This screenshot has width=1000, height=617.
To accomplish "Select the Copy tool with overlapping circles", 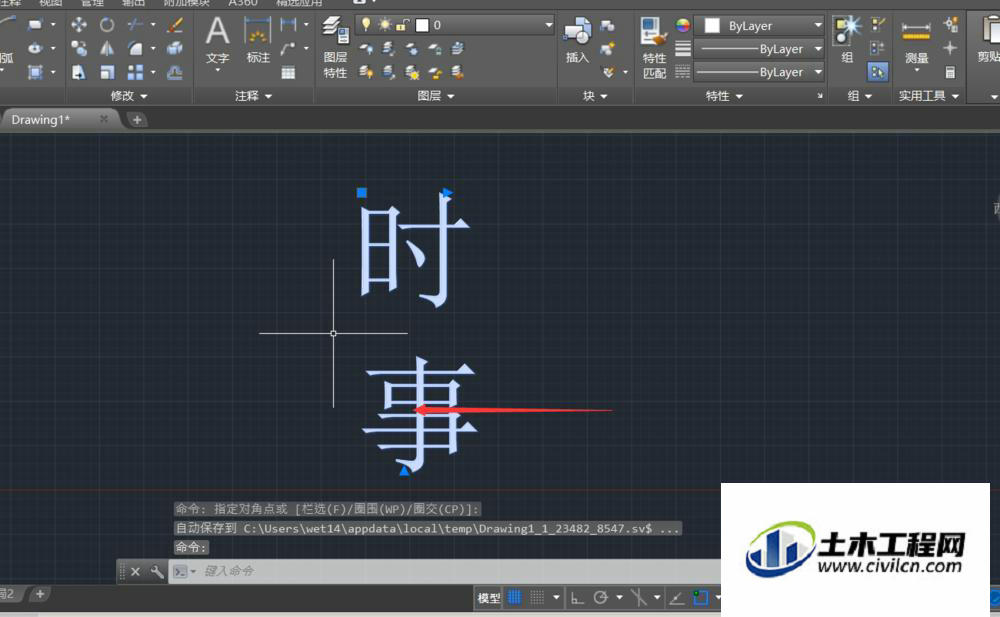I will [x=79, y=48].
